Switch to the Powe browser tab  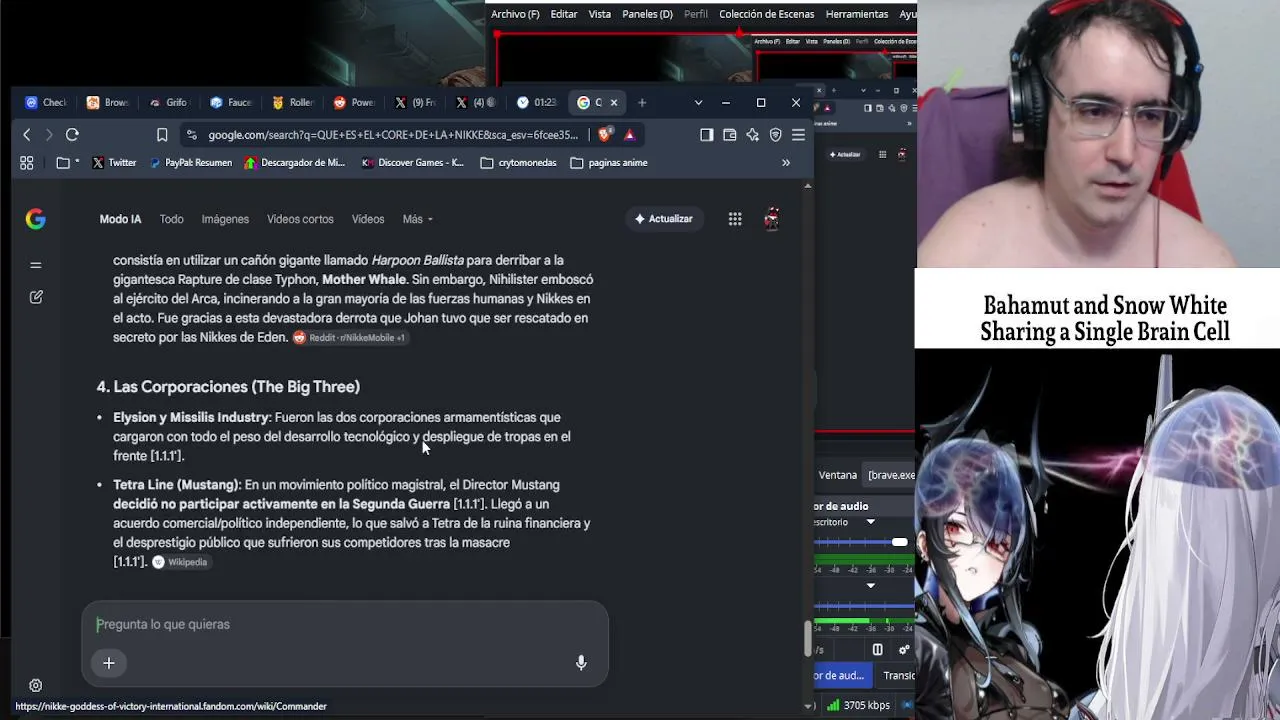click(354, 102)
